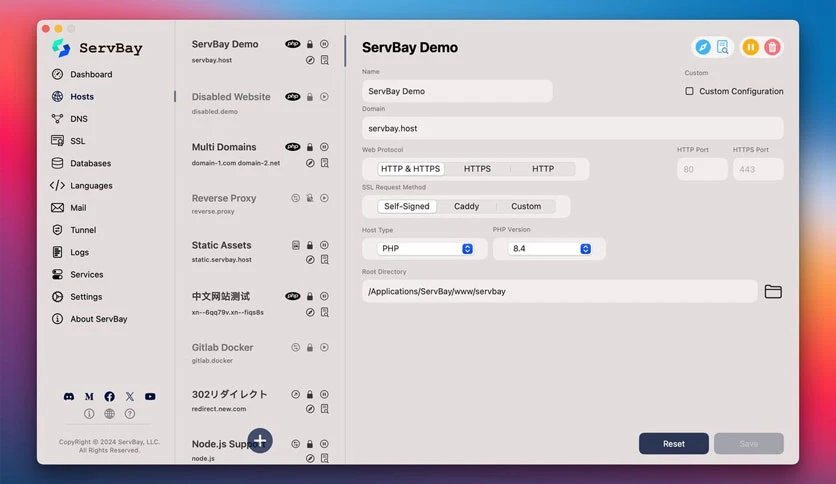
Task: Select Custom SSL request method
Action: pyautogui.click(x=526, y=206)
